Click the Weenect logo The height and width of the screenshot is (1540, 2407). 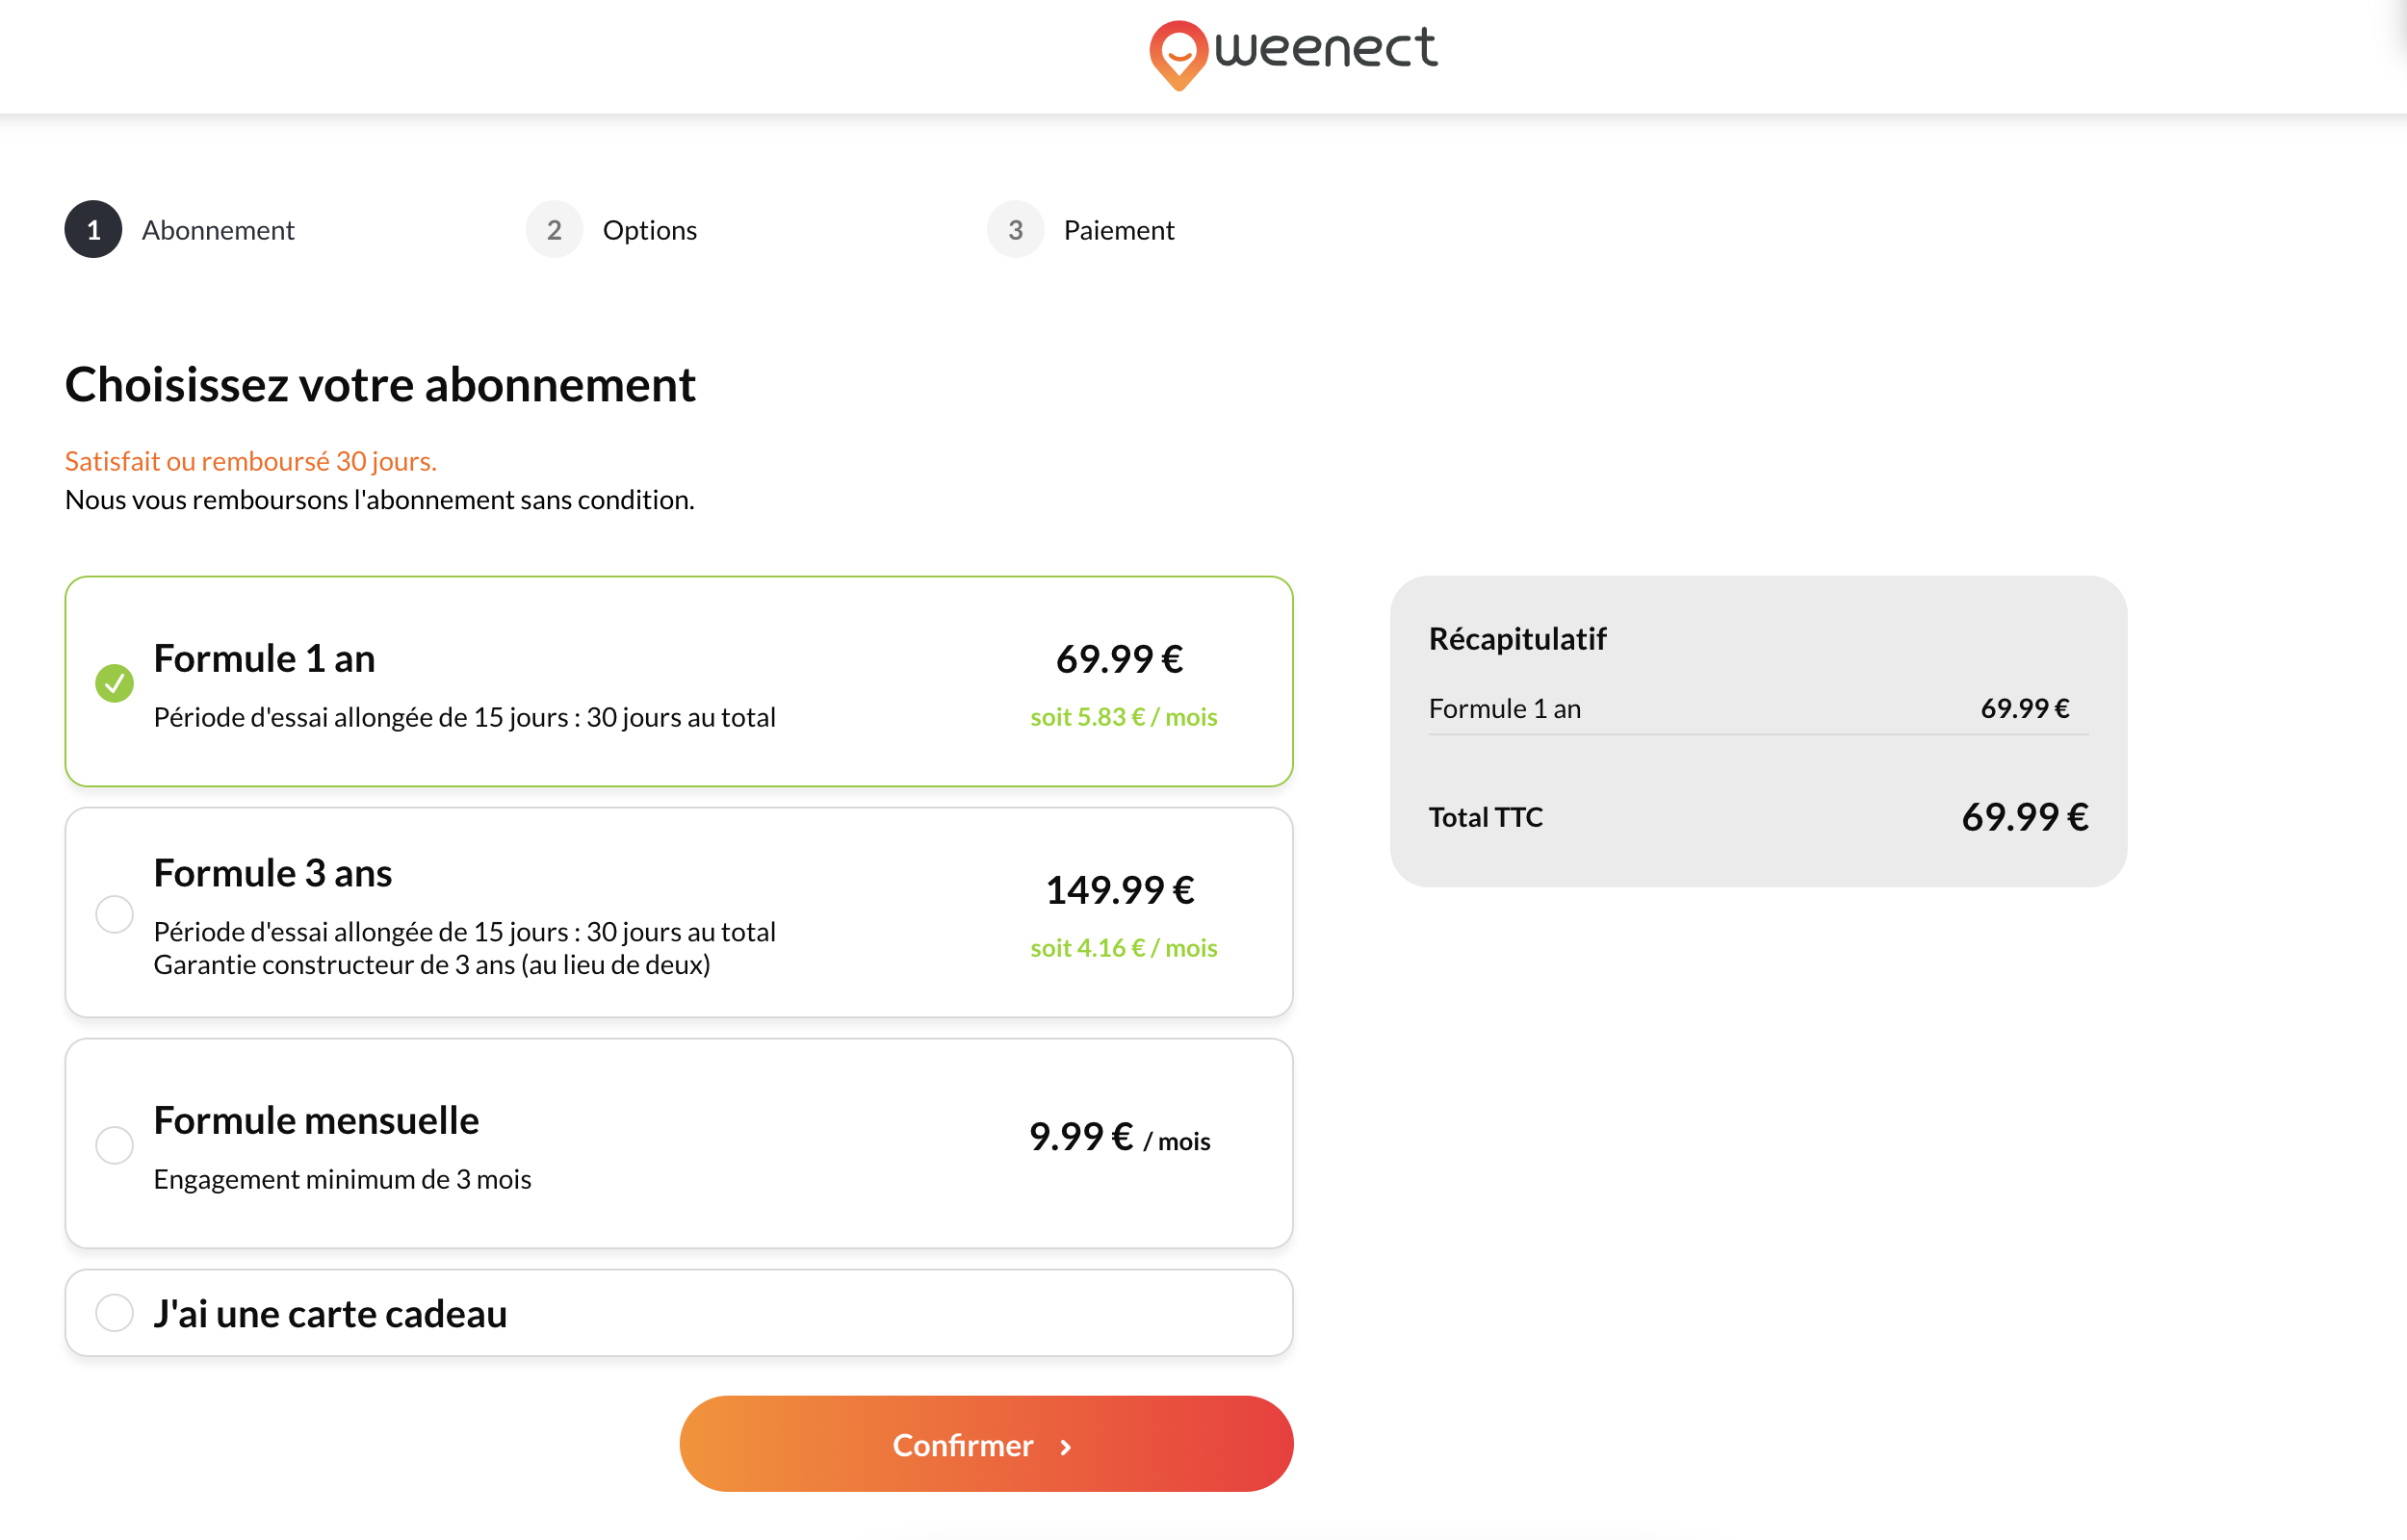click(x=1292, y=53)
